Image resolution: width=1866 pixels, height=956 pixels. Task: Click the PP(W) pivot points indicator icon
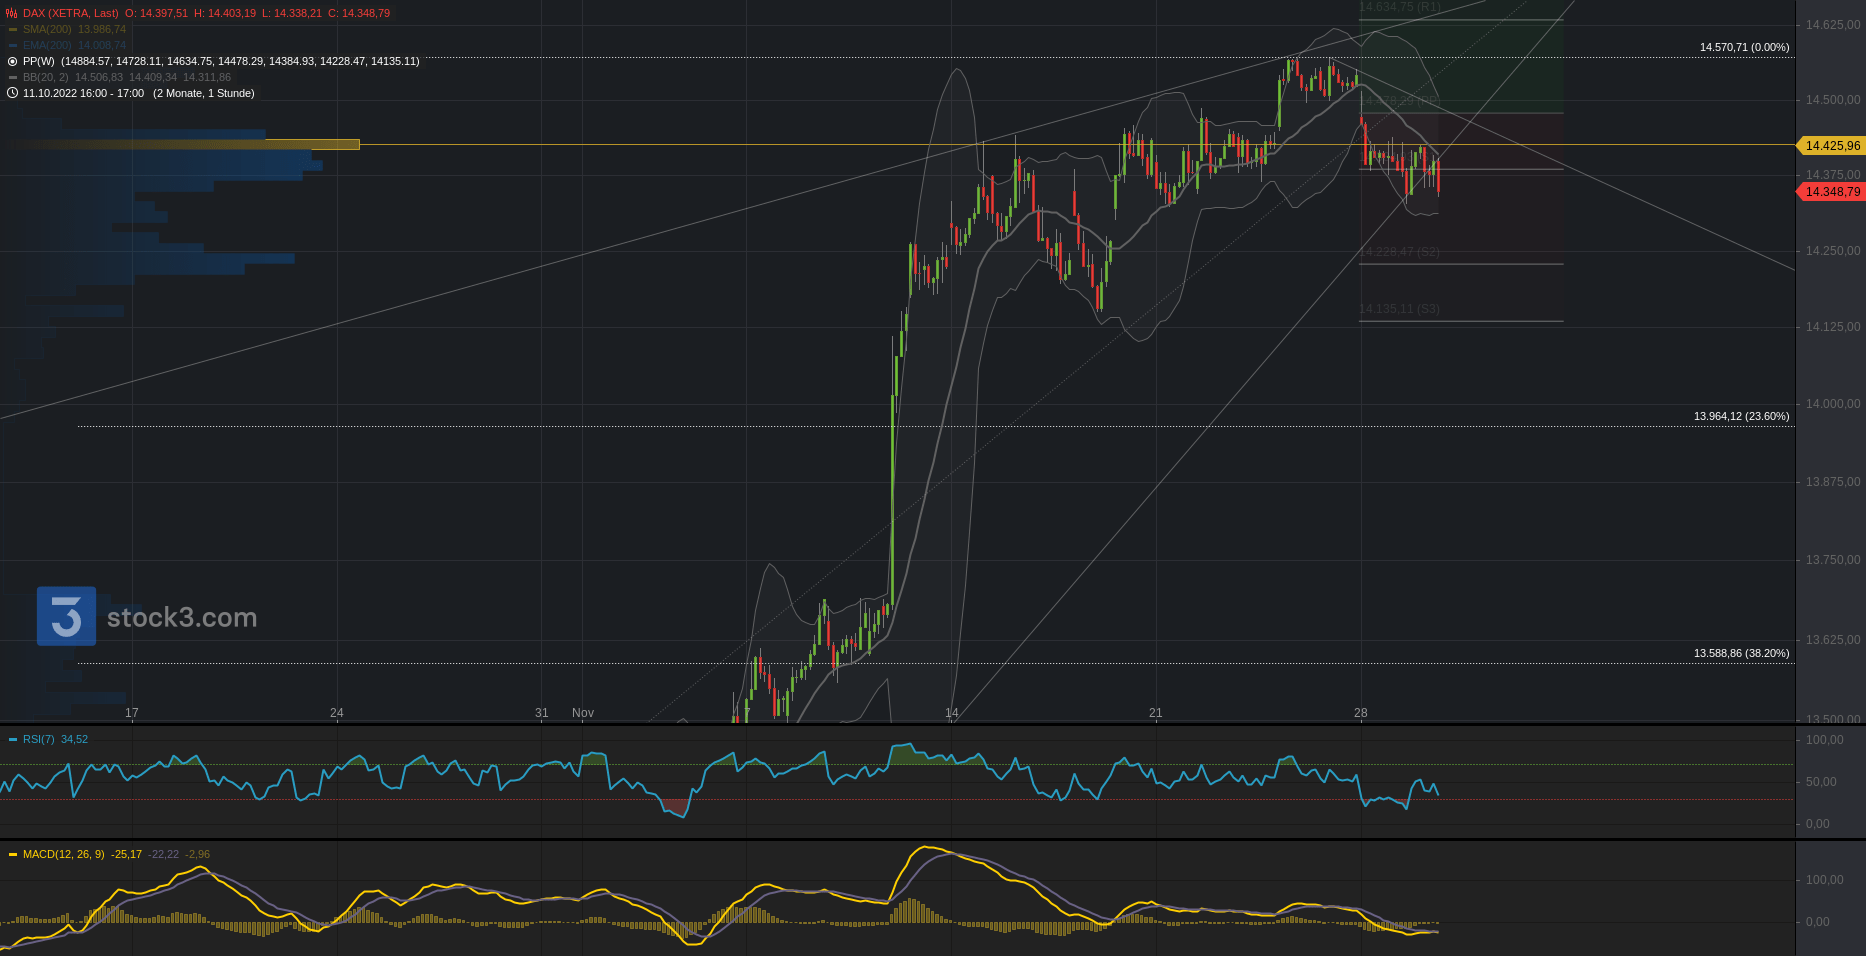click(12, 61)
